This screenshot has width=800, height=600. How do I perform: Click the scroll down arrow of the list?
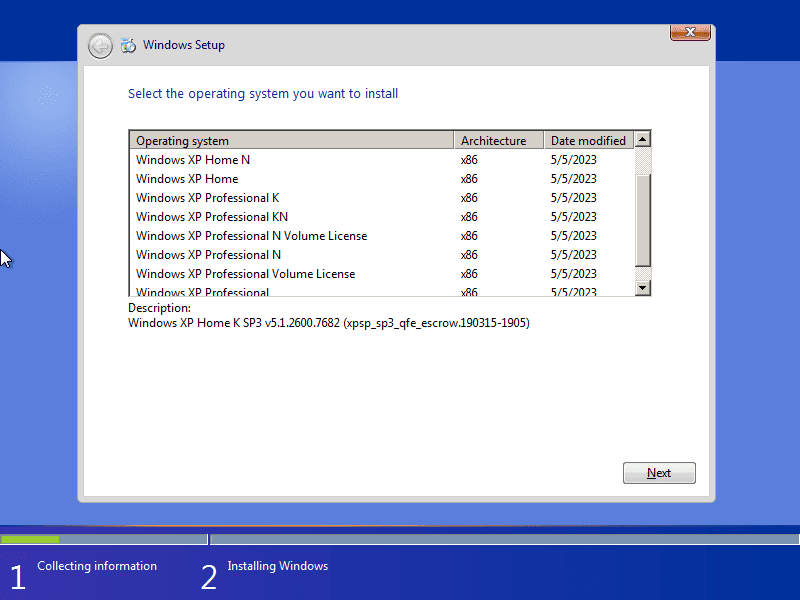pos(642,288)
